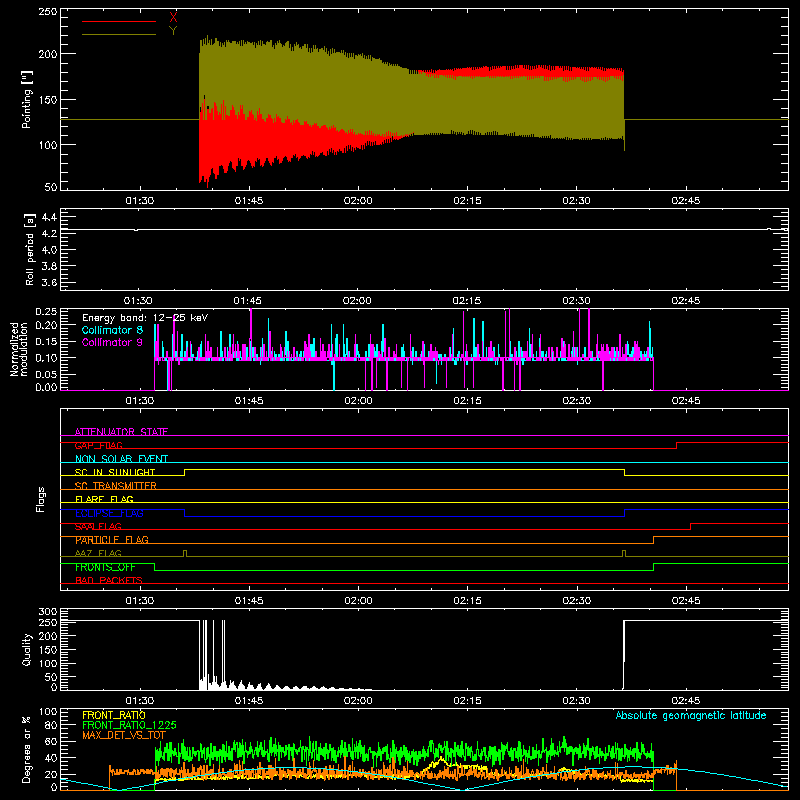This screenshot has height=800, width=800.
Task: Click the 'Degrees or %' axis title
Action: 27,749
